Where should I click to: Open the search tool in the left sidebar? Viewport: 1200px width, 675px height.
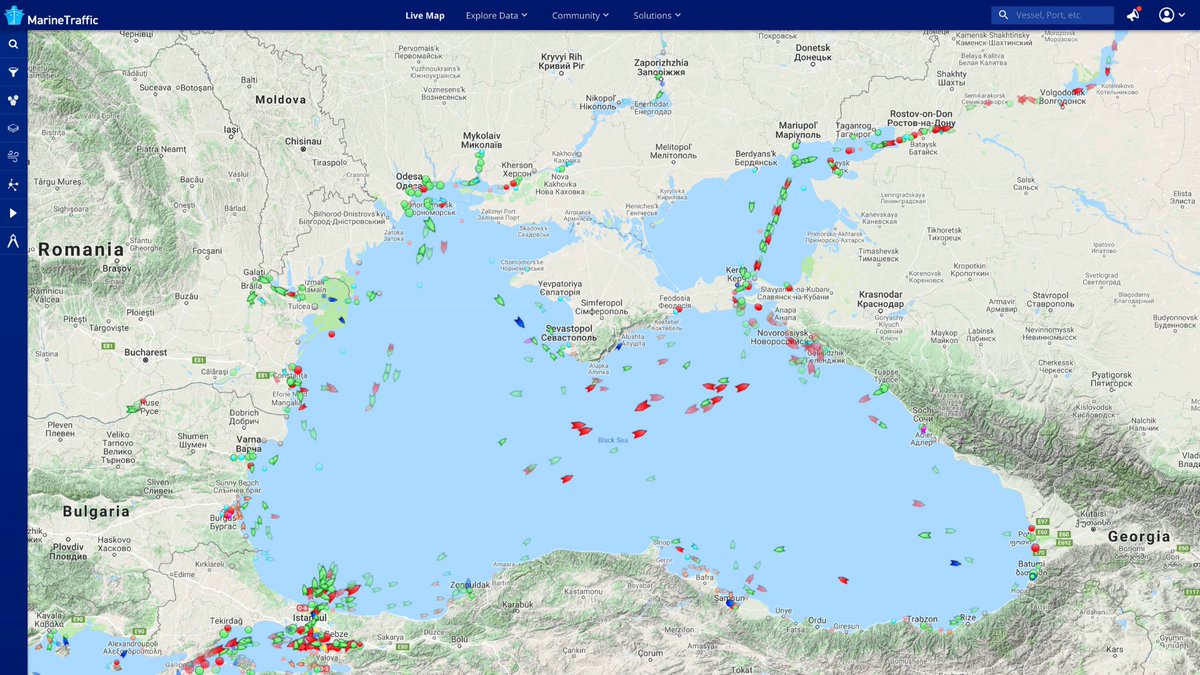pyautogui.click(x=13, y=44)
